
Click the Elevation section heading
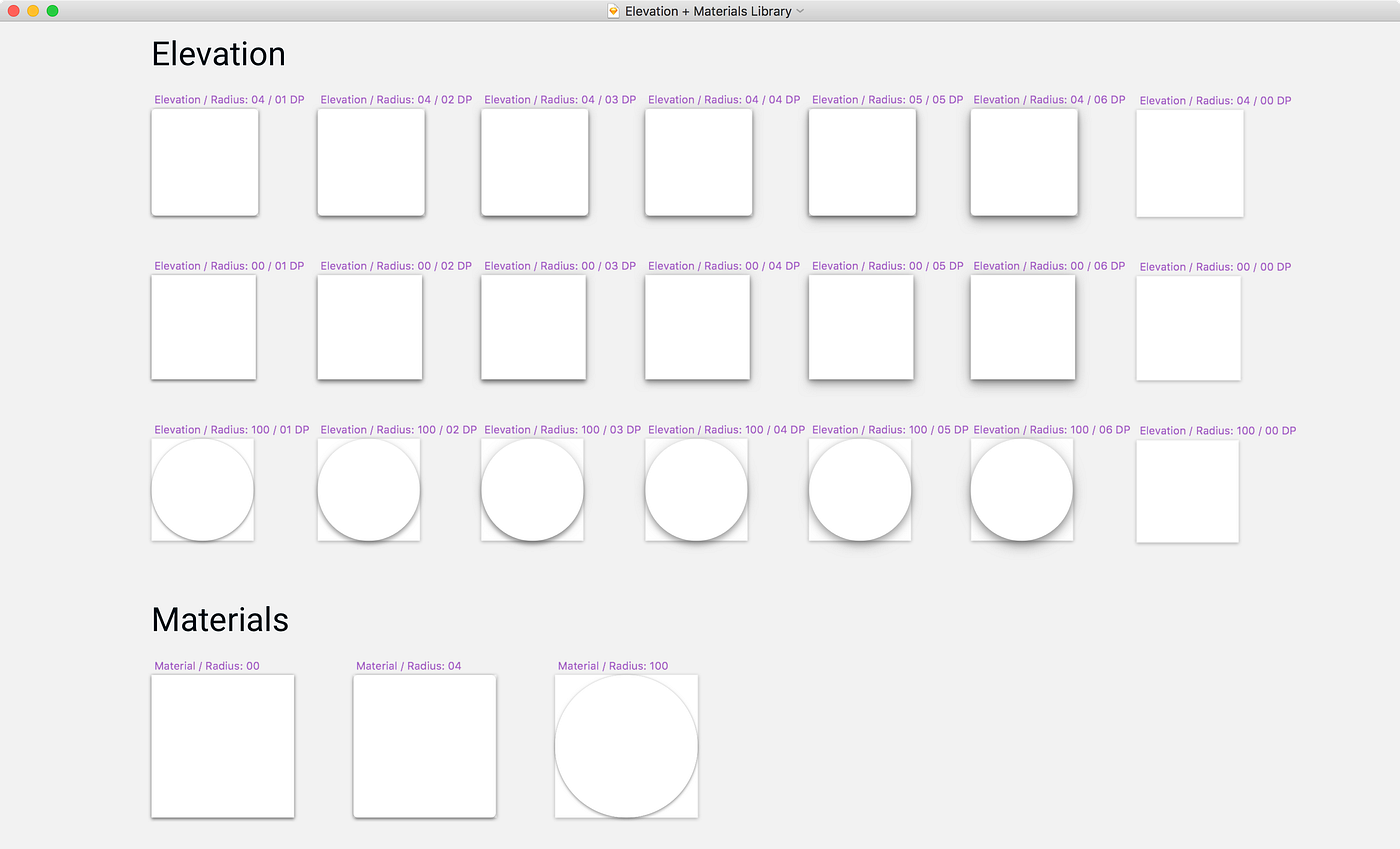[218, 53]
